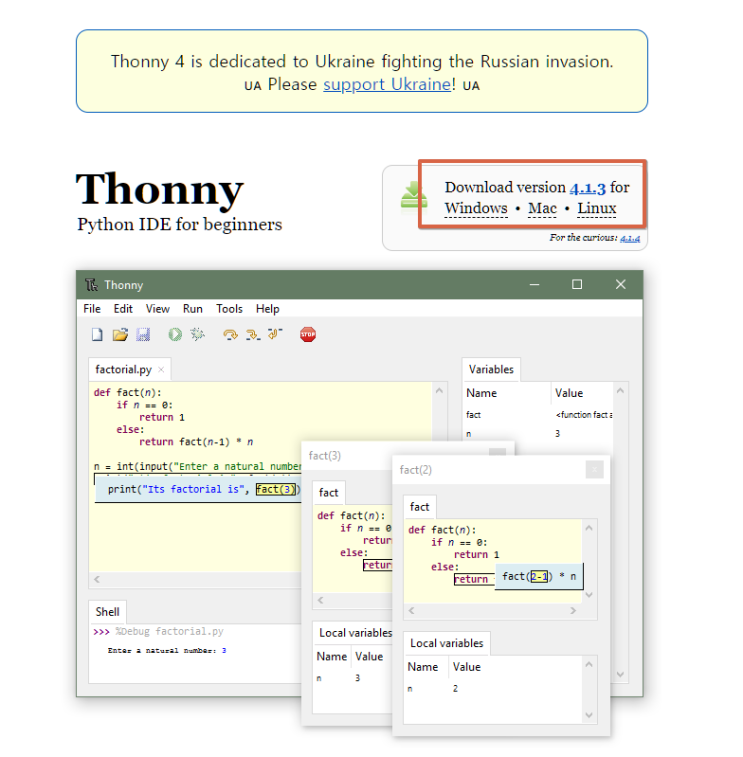Image resolution: width=743 pixels, height=757 pixels.
Task: Click fact(2) local variables scroll-up arrow
Action: [589, 664]
